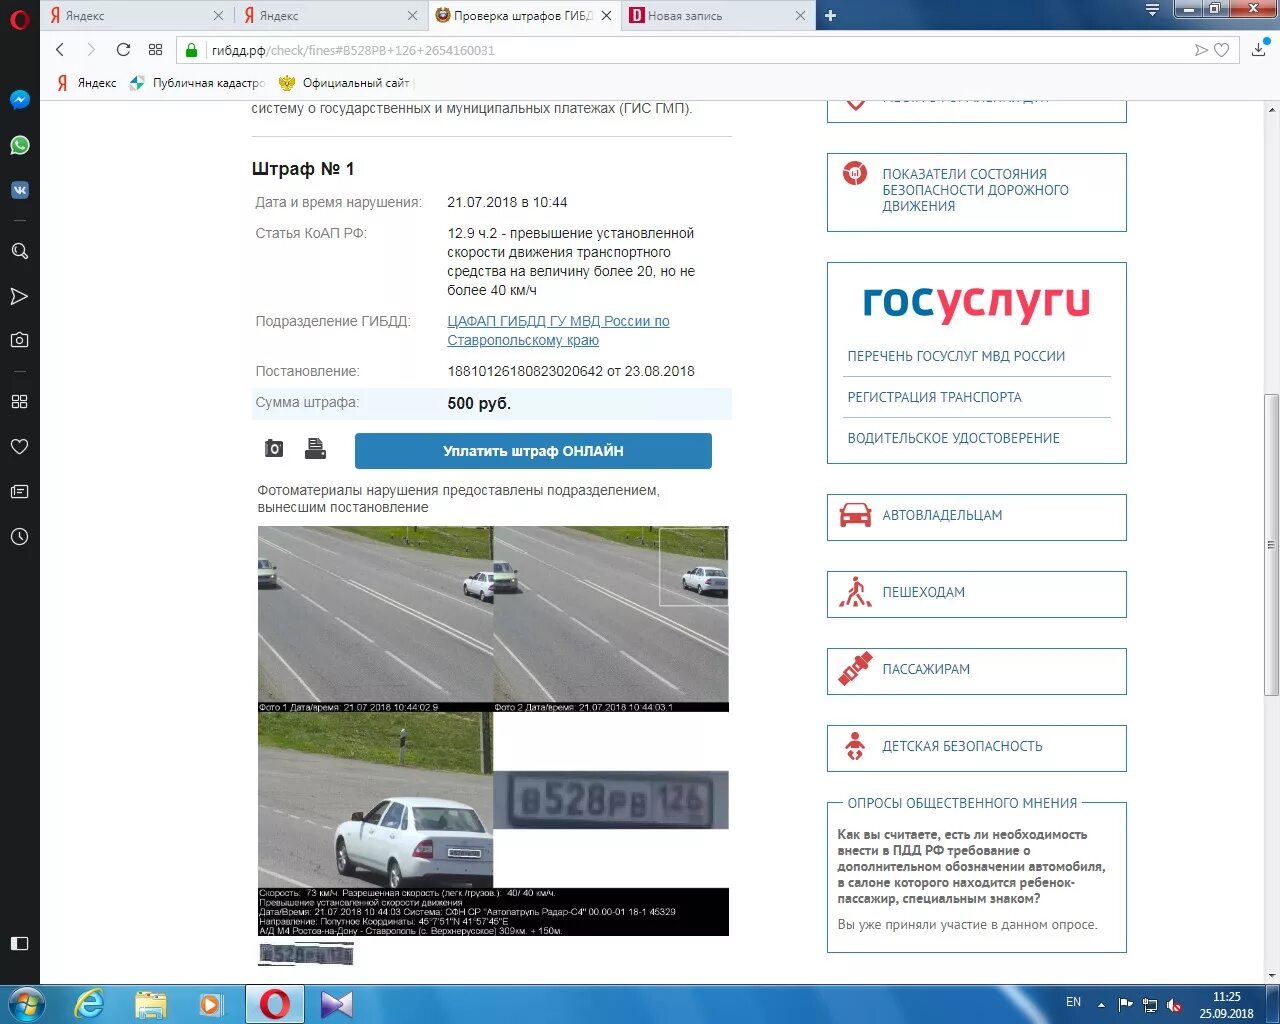Open Speed Dial grid in sidebar
This screenshot has height=1024, width=1280.
point(19,401)
